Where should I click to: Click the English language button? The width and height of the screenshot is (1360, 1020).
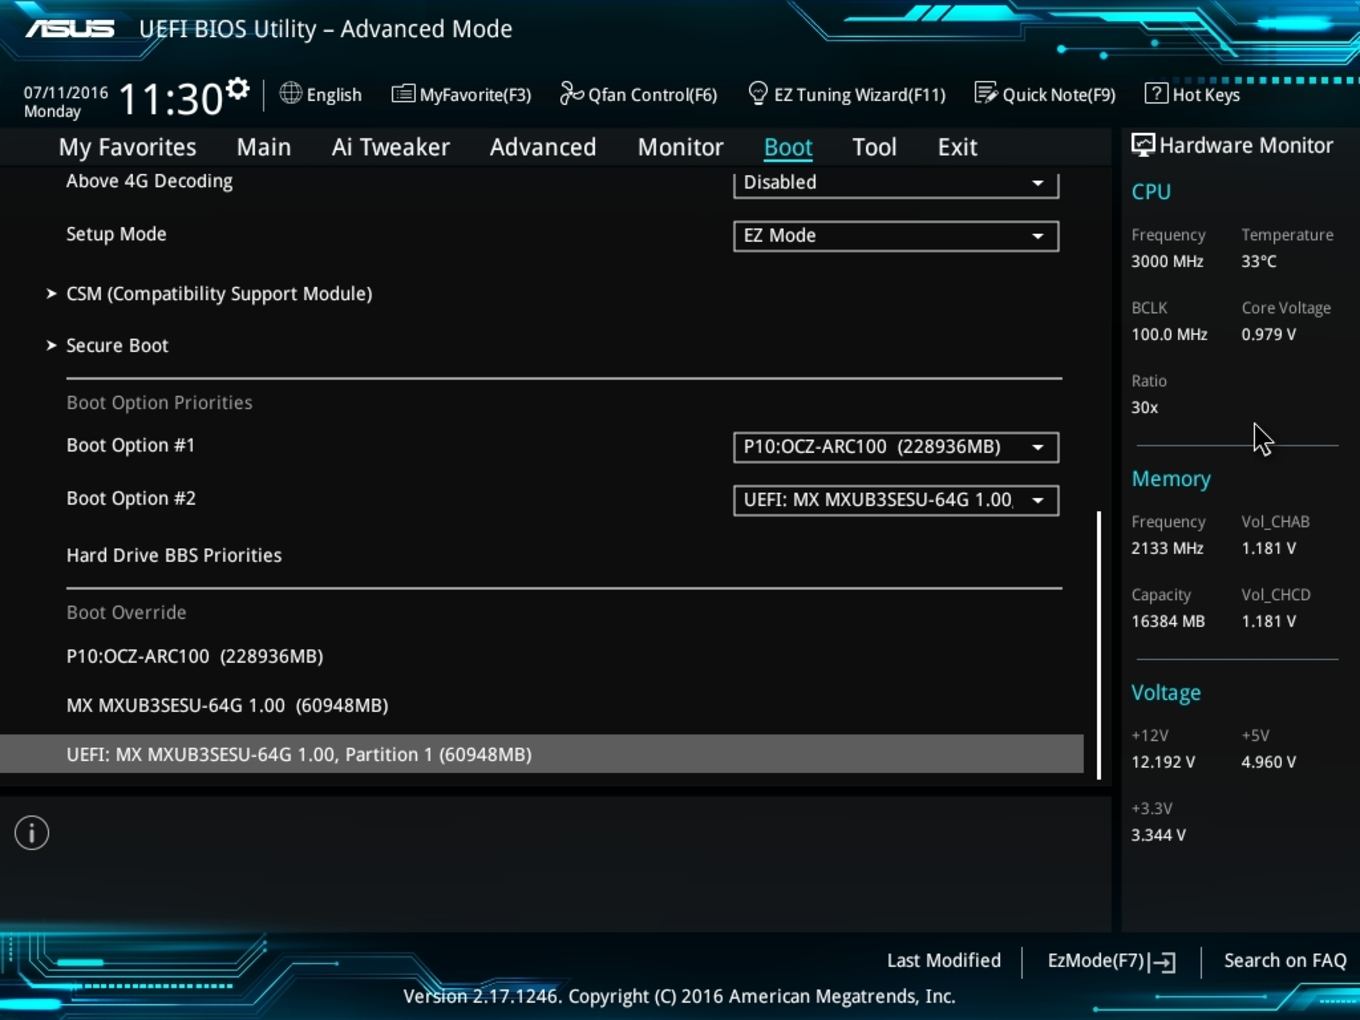click(x=321, y=94)
